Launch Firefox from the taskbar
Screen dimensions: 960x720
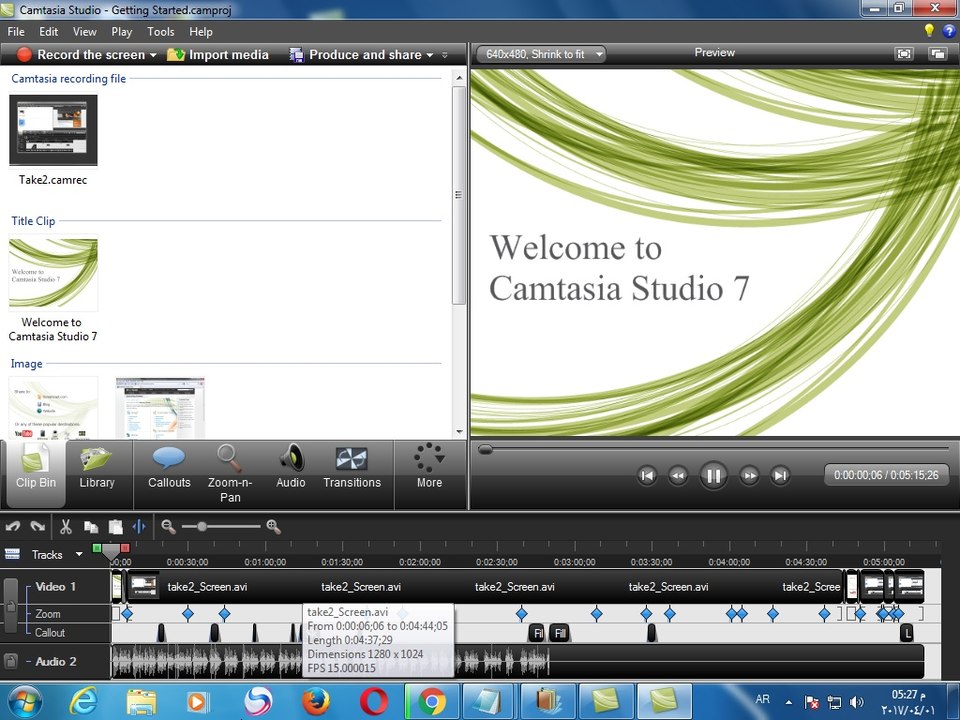(x=315, y=701)
